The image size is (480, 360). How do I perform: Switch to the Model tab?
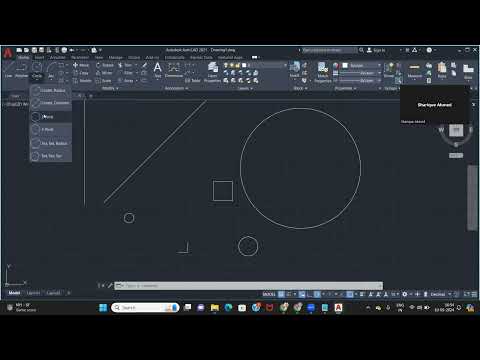[14, 293]
